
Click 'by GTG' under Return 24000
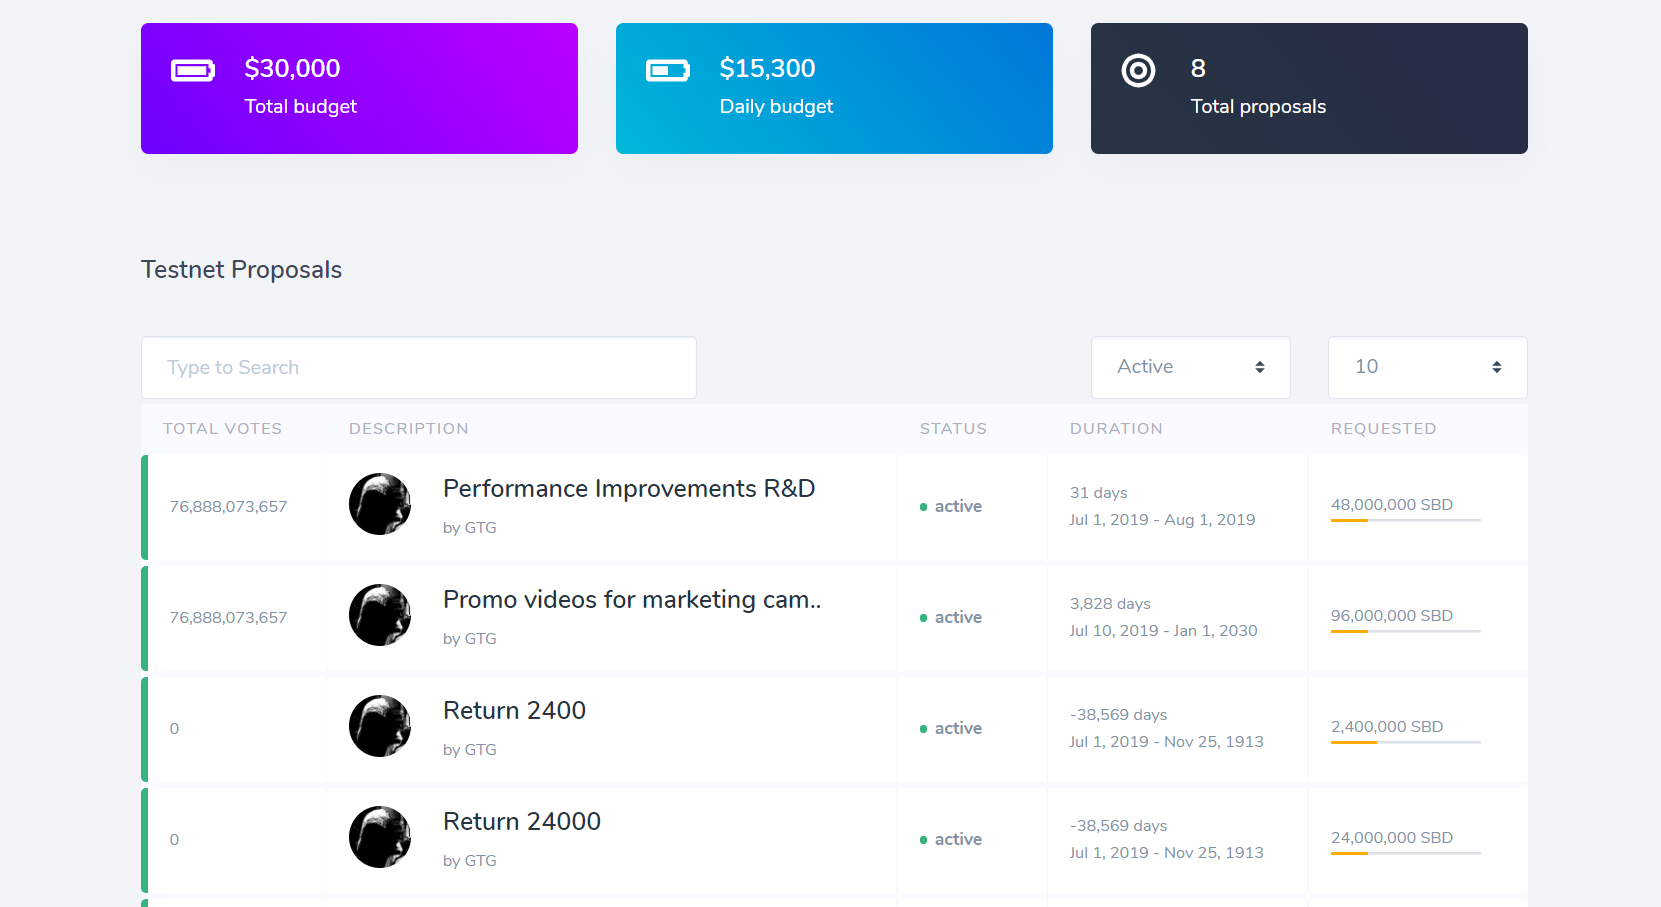click(470, 860)
